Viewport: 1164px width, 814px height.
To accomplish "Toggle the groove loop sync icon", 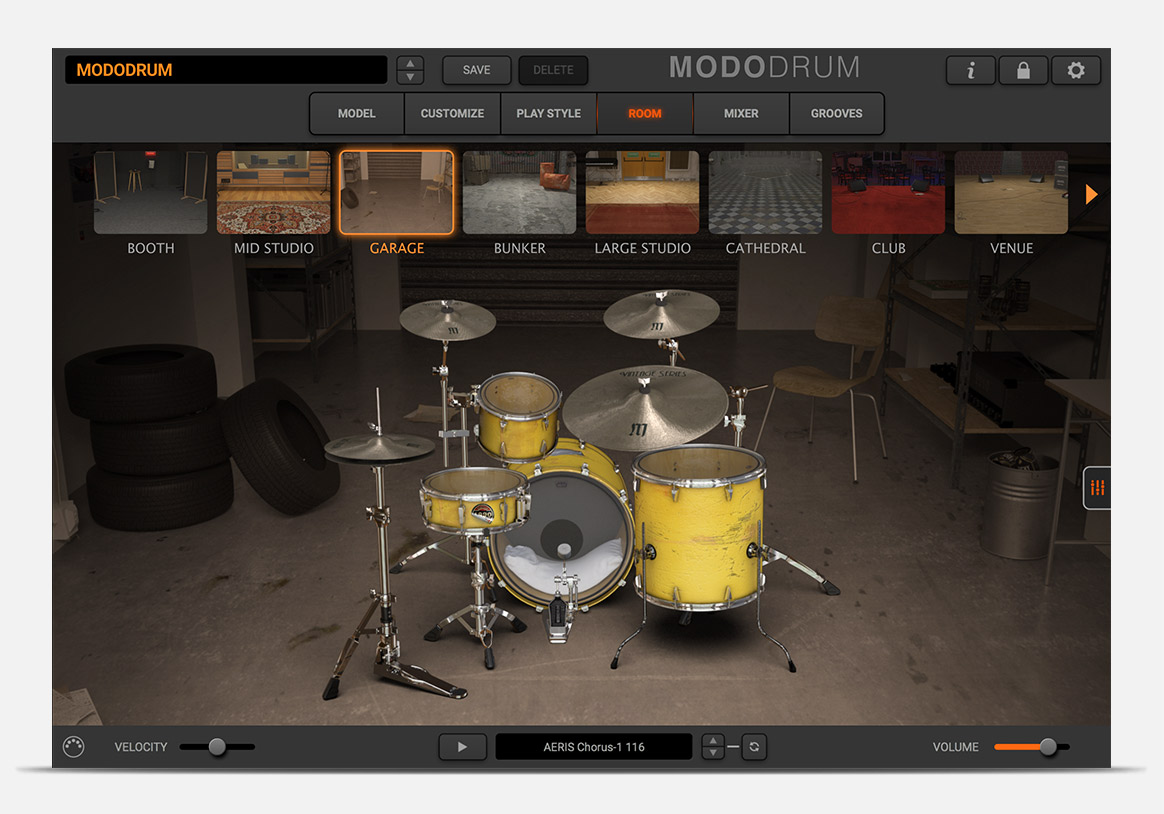I will point(754,747).
